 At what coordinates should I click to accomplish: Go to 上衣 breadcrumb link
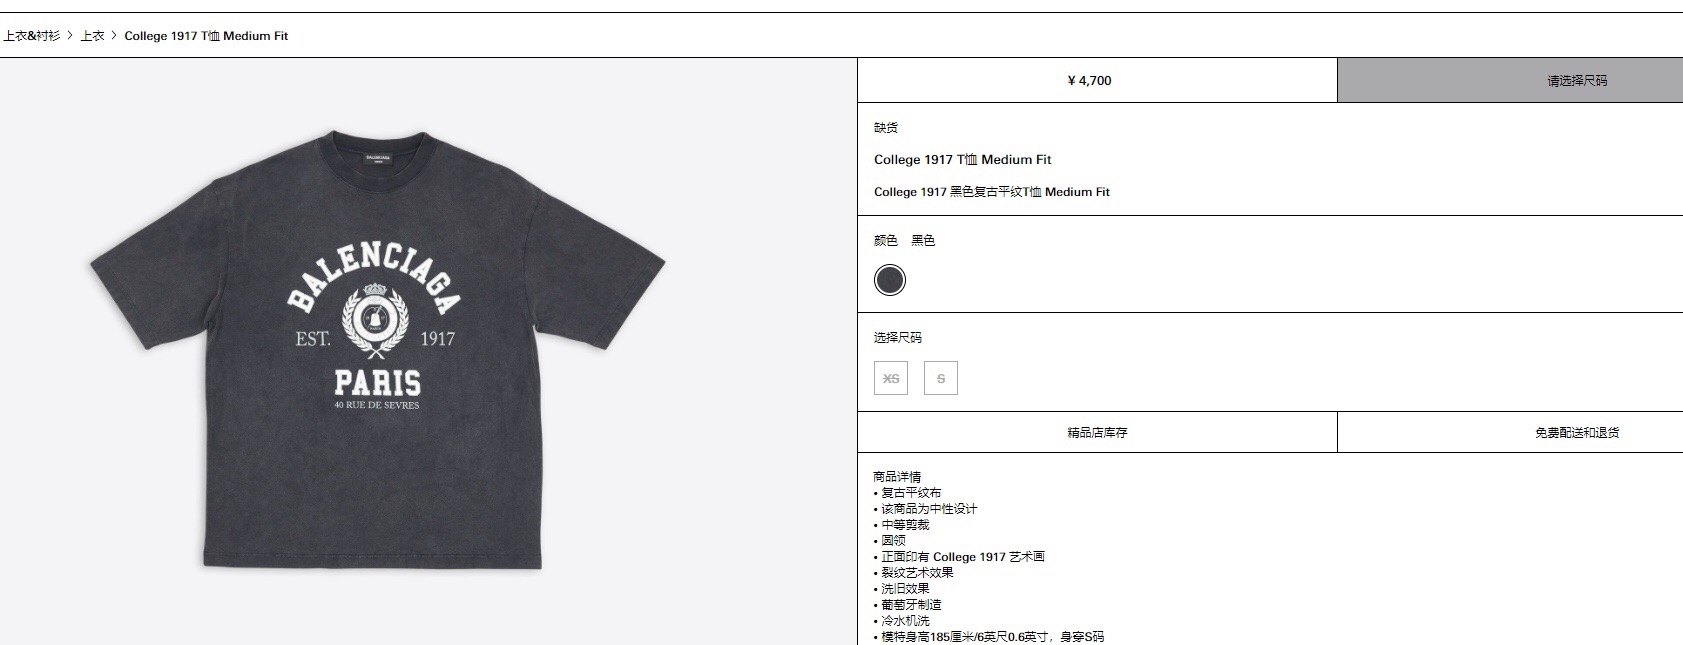point(92,36)
